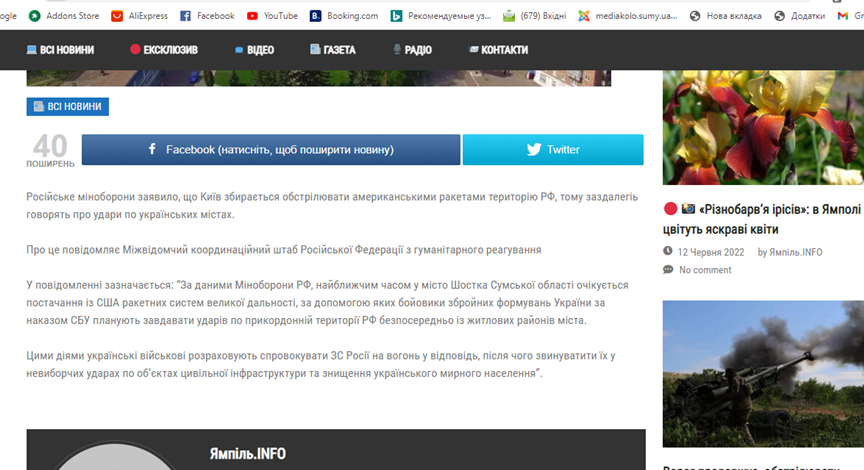Click the newspaper icon beside ГАЗЕТА
This screenshot has height=470, width=864.
315,49
